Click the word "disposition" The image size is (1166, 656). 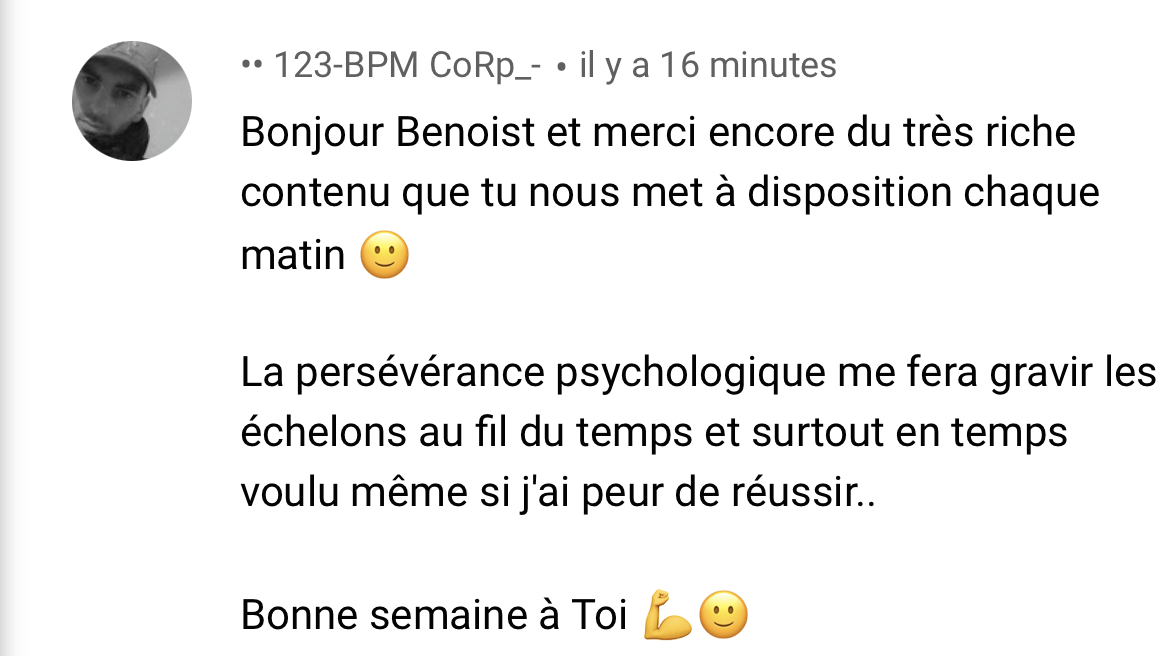(849, 194)
